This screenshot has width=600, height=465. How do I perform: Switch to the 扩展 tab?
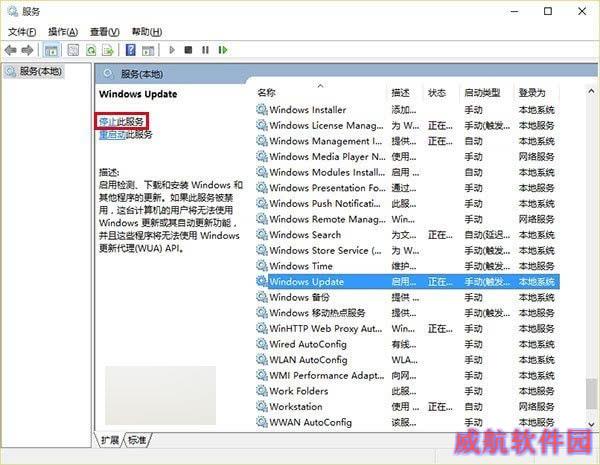[110, 440]
